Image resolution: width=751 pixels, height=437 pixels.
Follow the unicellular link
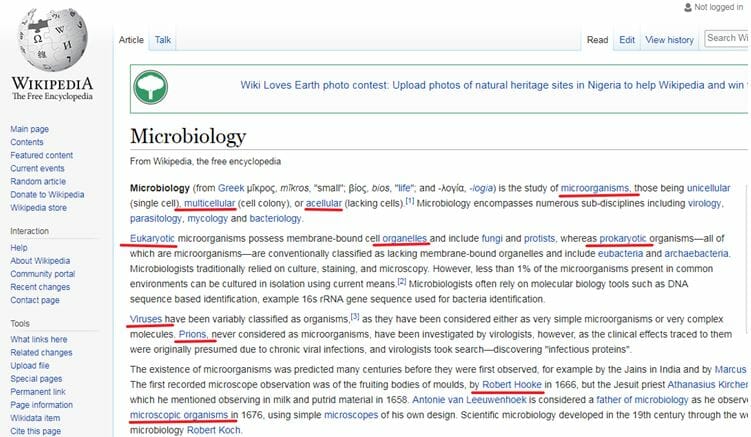708,188
